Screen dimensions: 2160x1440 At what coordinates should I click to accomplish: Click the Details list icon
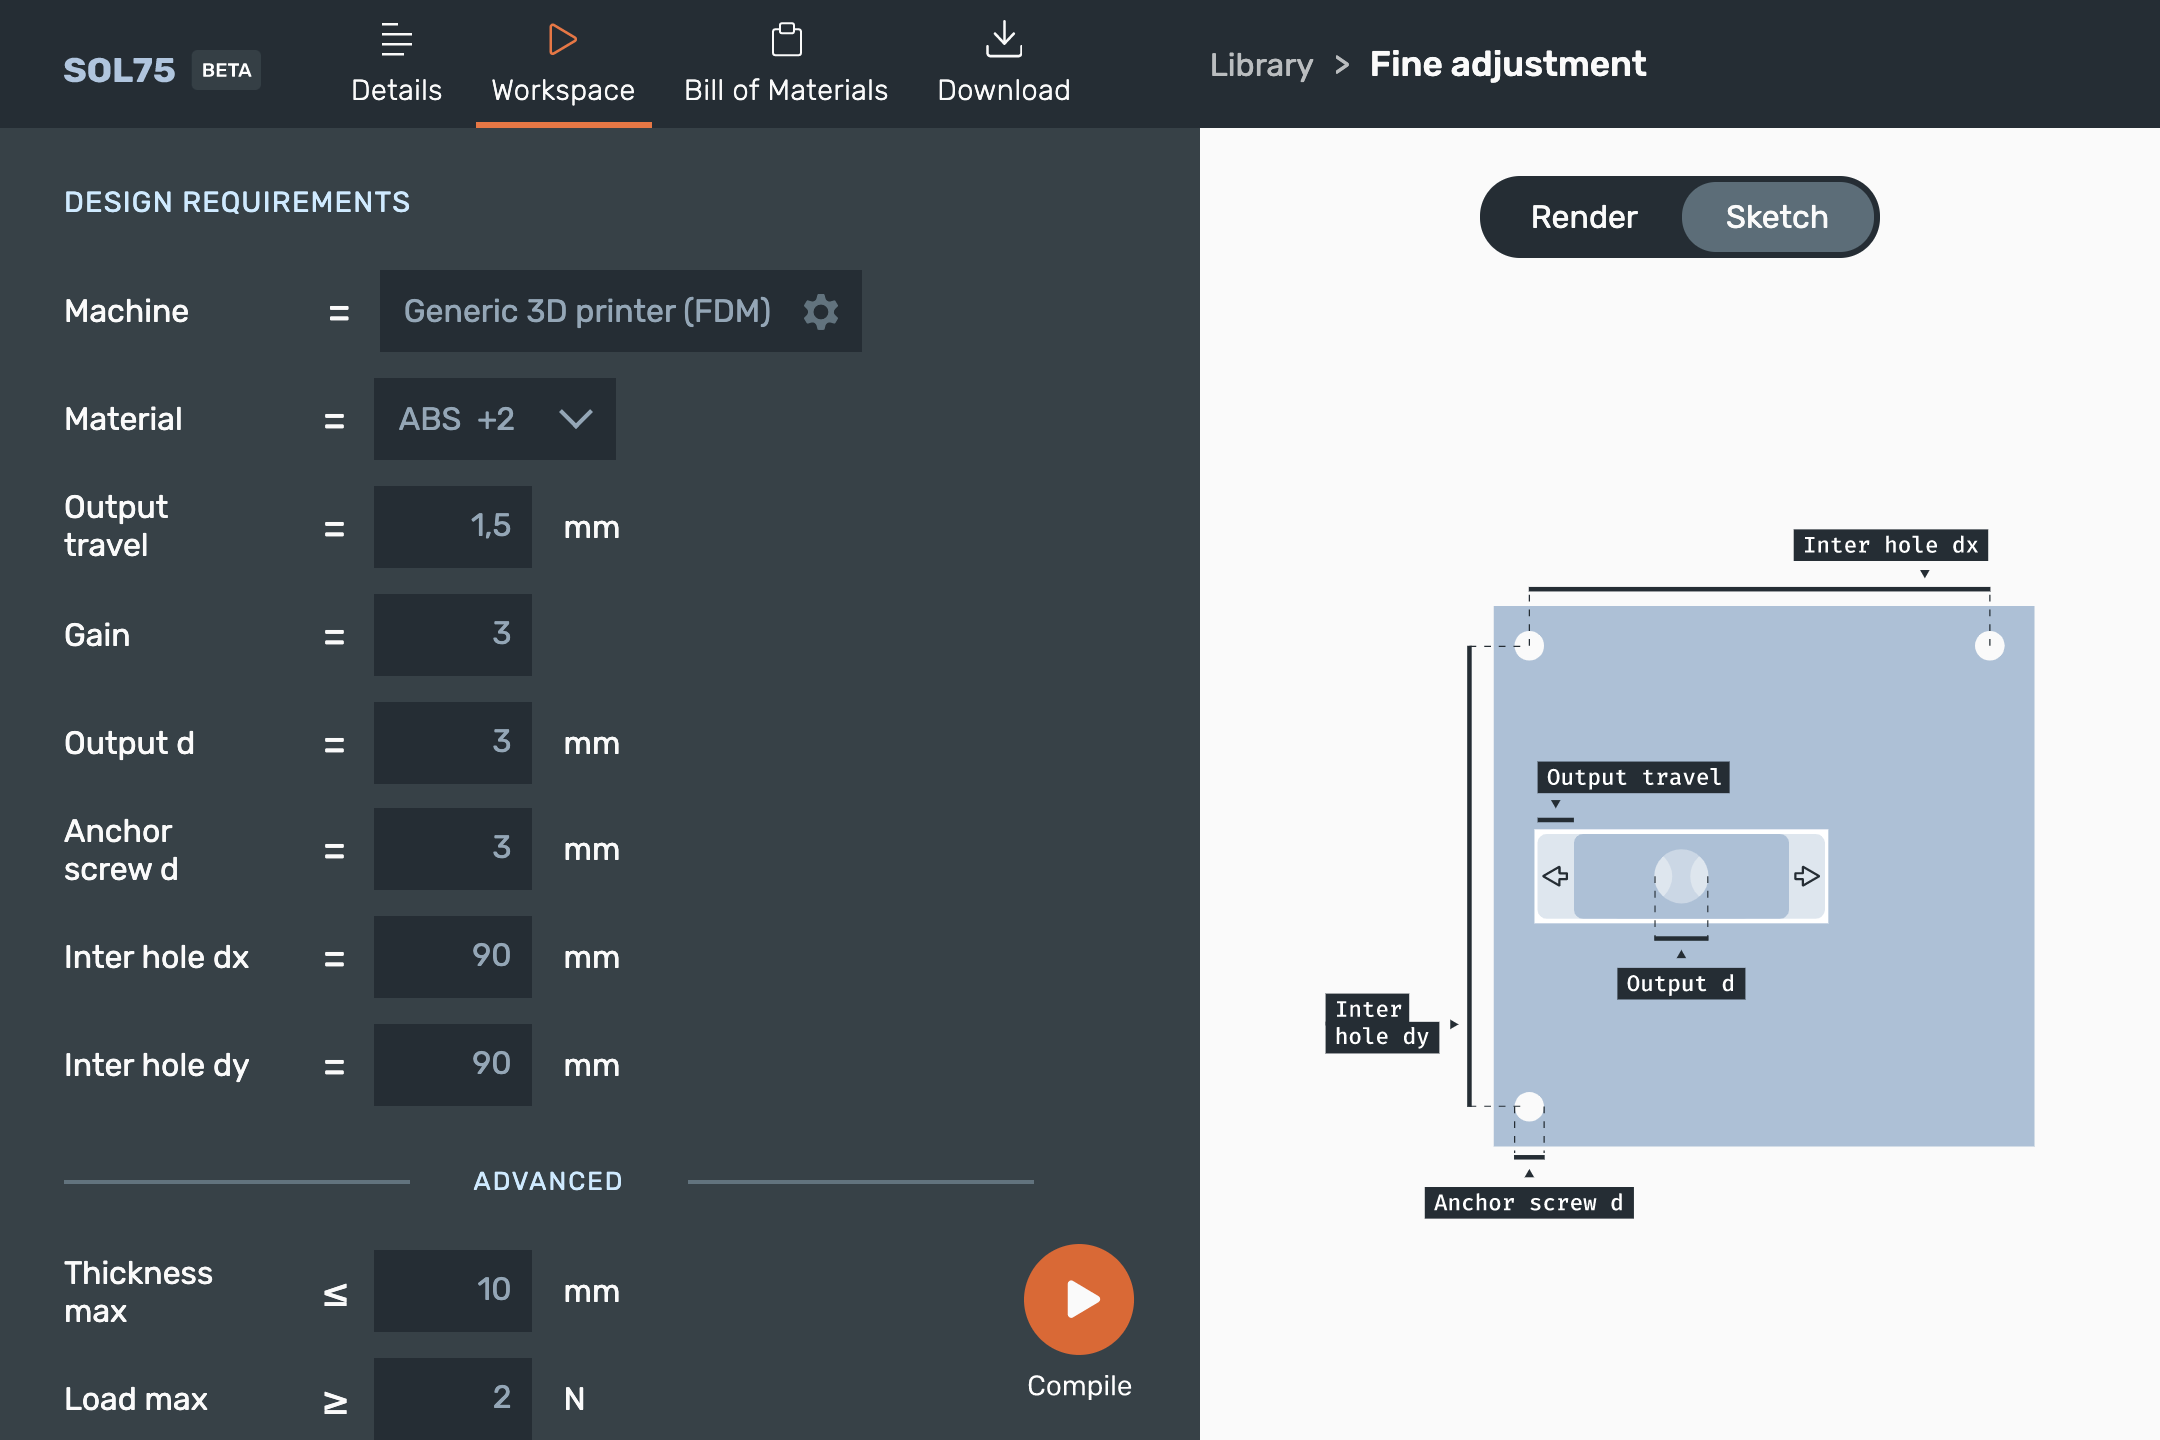pos(396,39)
